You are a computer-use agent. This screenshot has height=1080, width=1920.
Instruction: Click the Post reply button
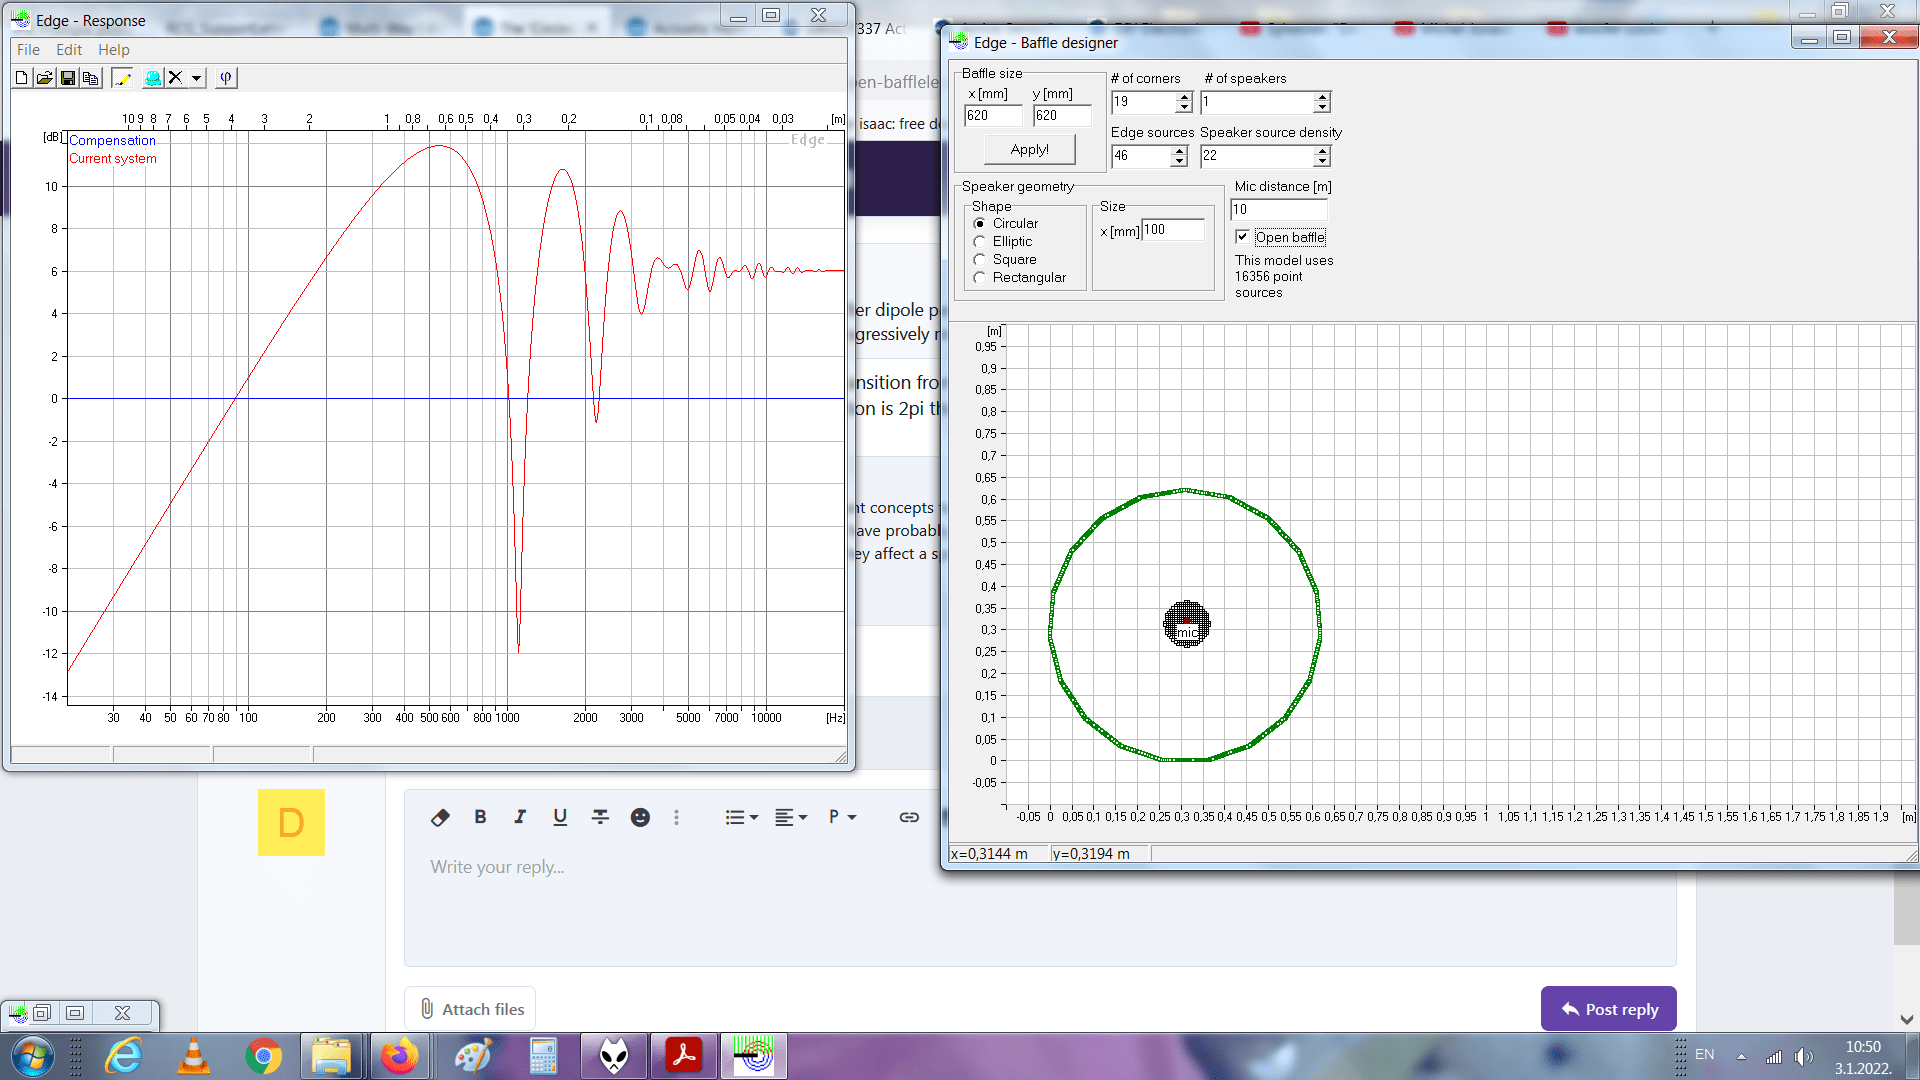coord(1608,1009)
